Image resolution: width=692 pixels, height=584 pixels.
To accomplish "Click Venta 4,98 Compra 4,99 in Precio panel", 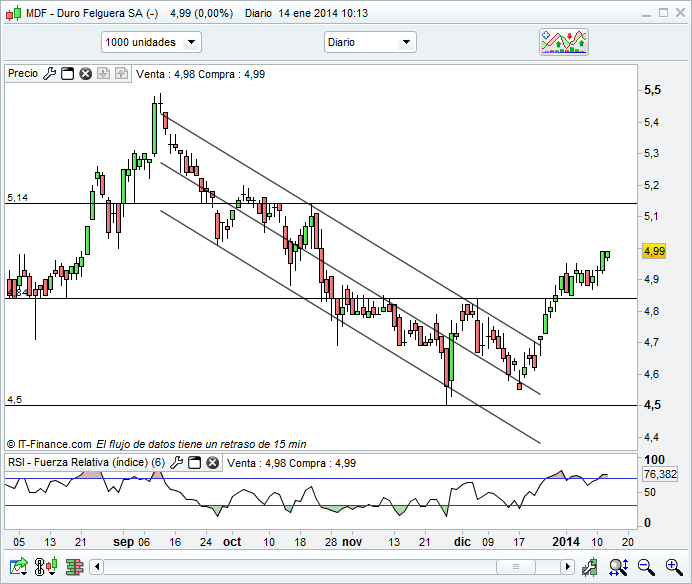I will pos(200,74).
